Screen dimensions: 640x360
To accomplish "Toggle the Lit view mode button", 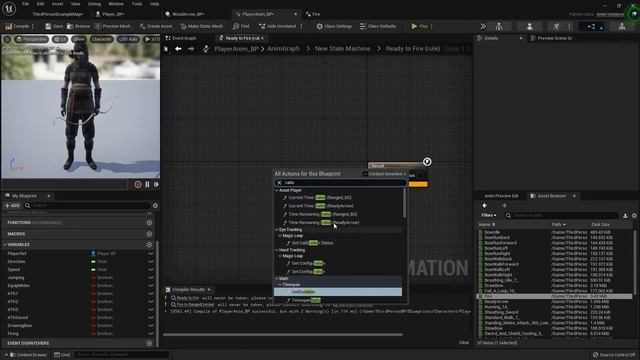I will point(60,39).
